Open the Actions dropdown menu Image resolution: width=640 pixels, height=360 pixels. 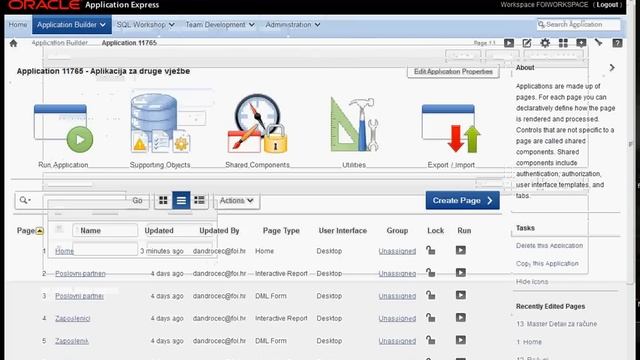237,200
